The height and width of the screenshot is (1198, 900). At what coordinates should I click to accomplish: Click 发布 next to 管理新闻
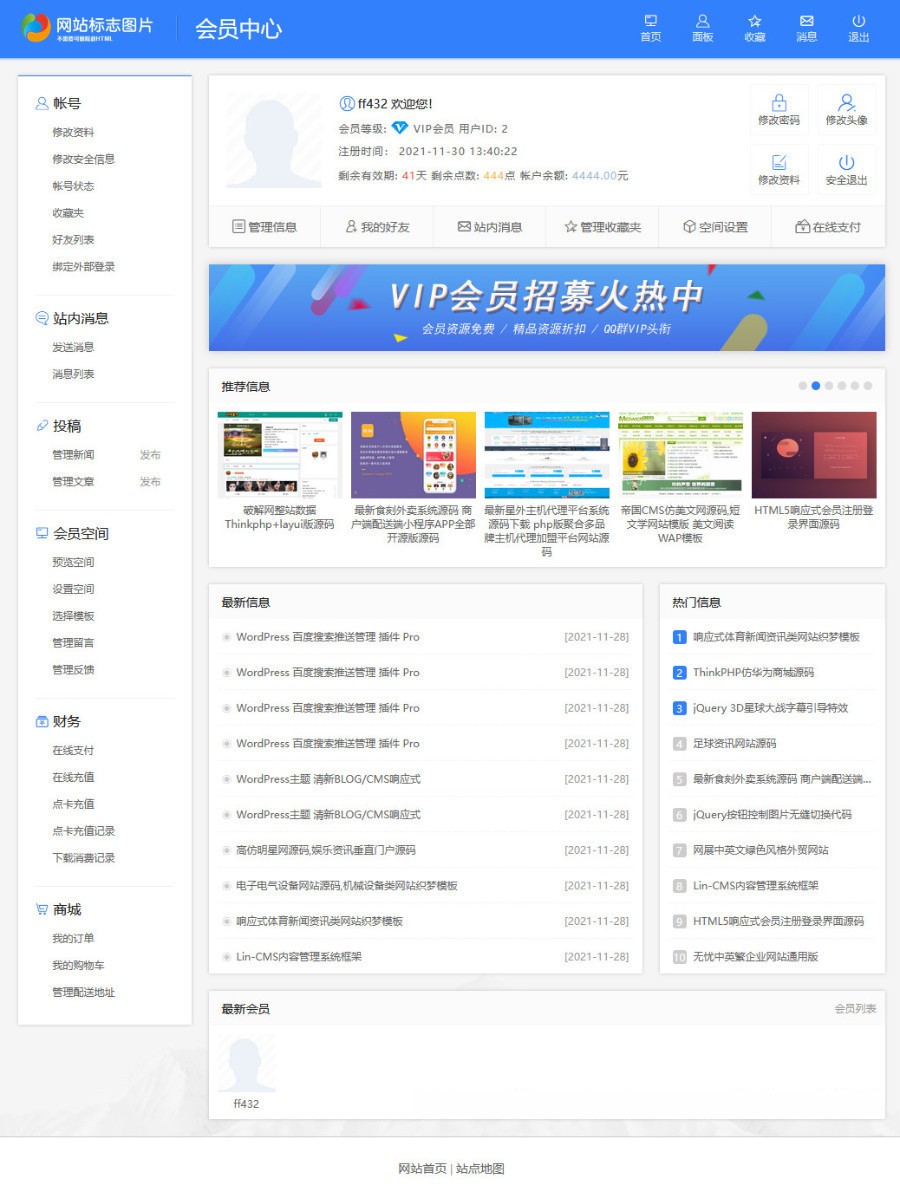[150, 455]
